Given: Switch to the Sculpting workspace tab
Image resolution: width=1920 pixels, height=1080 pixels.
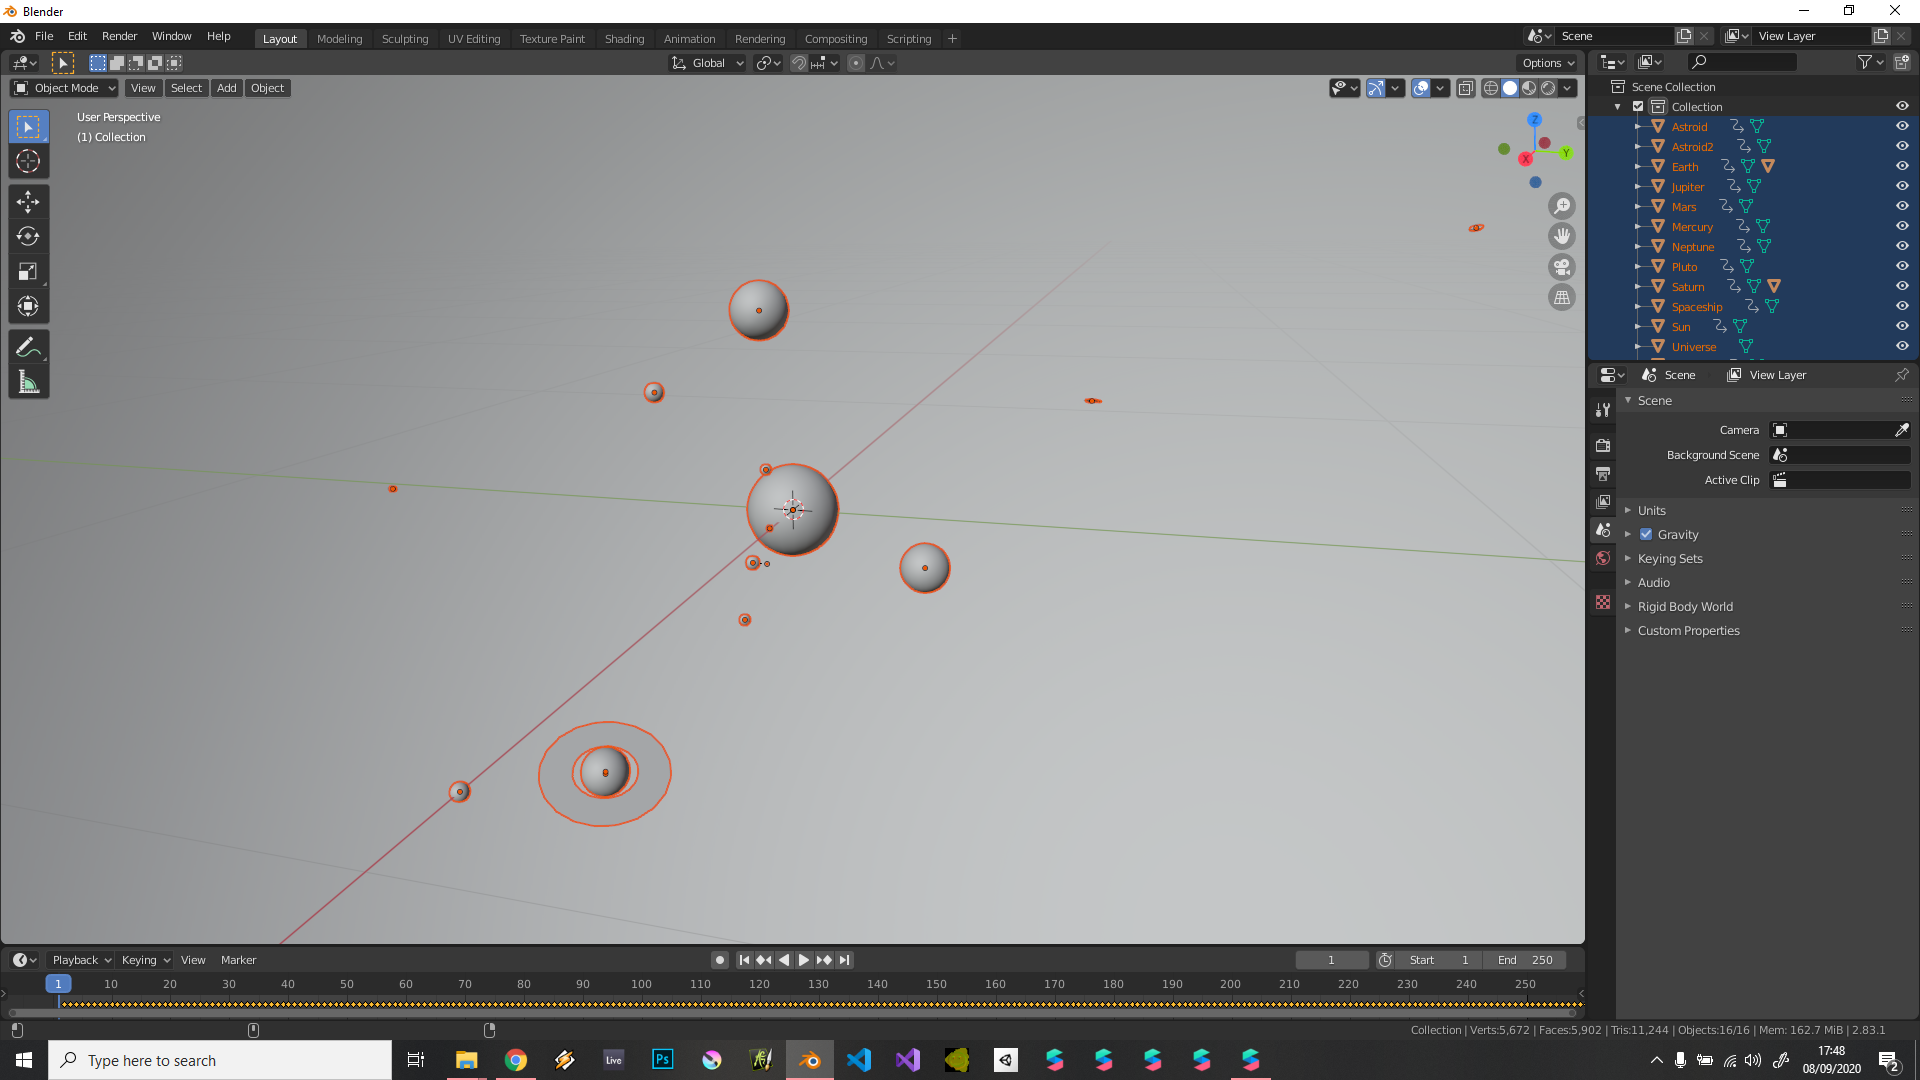Looking at the screenshot, I should pos(404,39).
